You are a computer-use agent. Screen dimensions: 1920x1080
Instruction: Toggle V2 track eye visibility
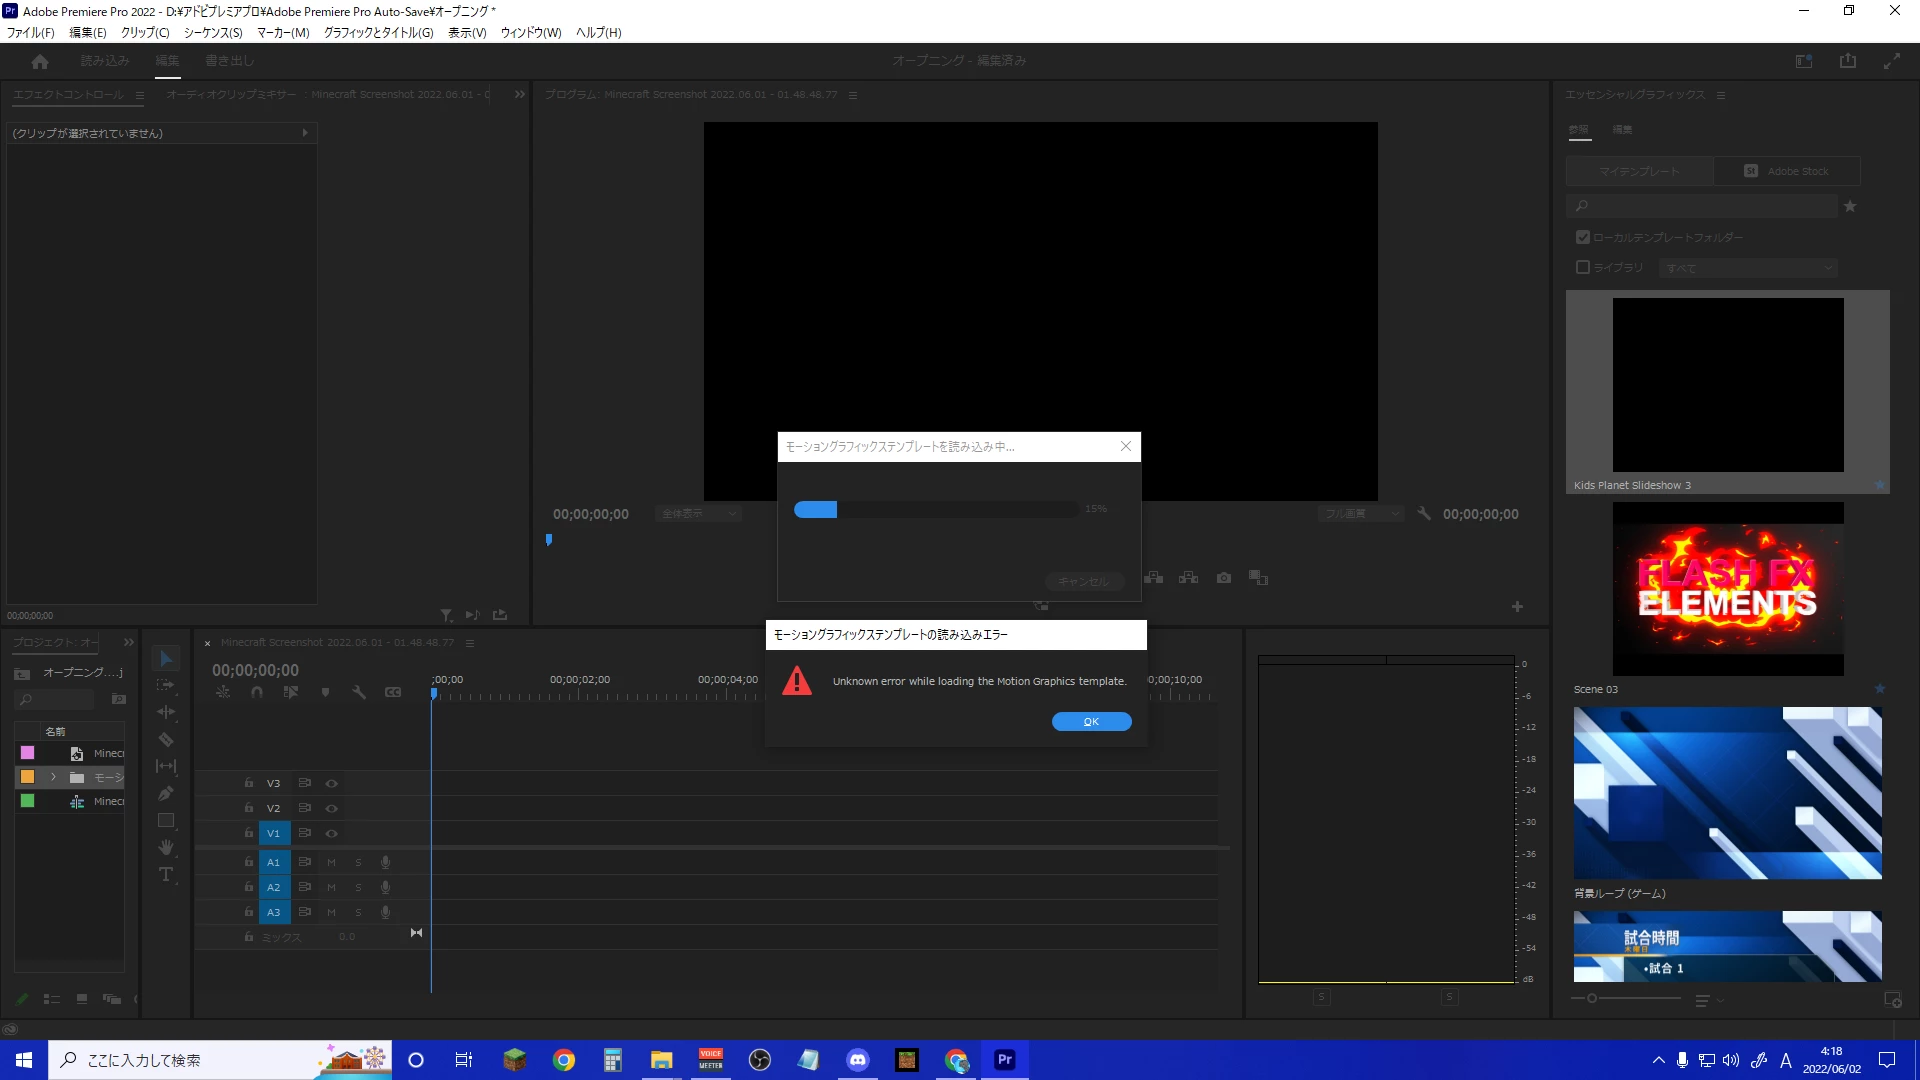pyautogui.click(x=331, y=808)
